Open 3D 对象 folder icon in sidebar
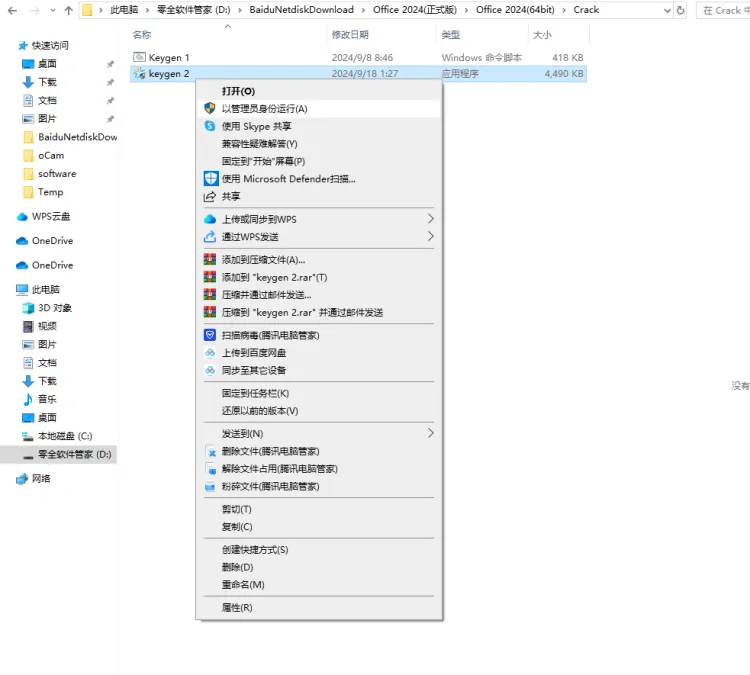 (28, 308)
